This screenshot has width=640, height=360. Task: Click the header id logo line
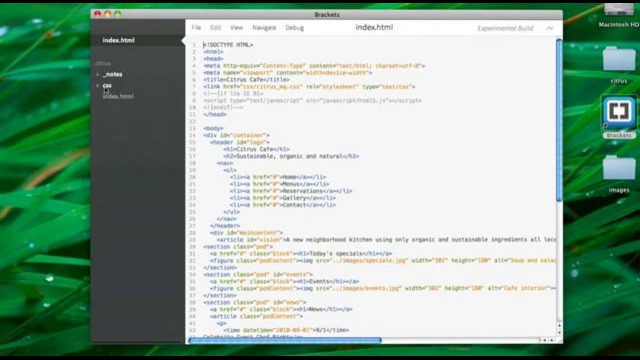tap(240, 142)
